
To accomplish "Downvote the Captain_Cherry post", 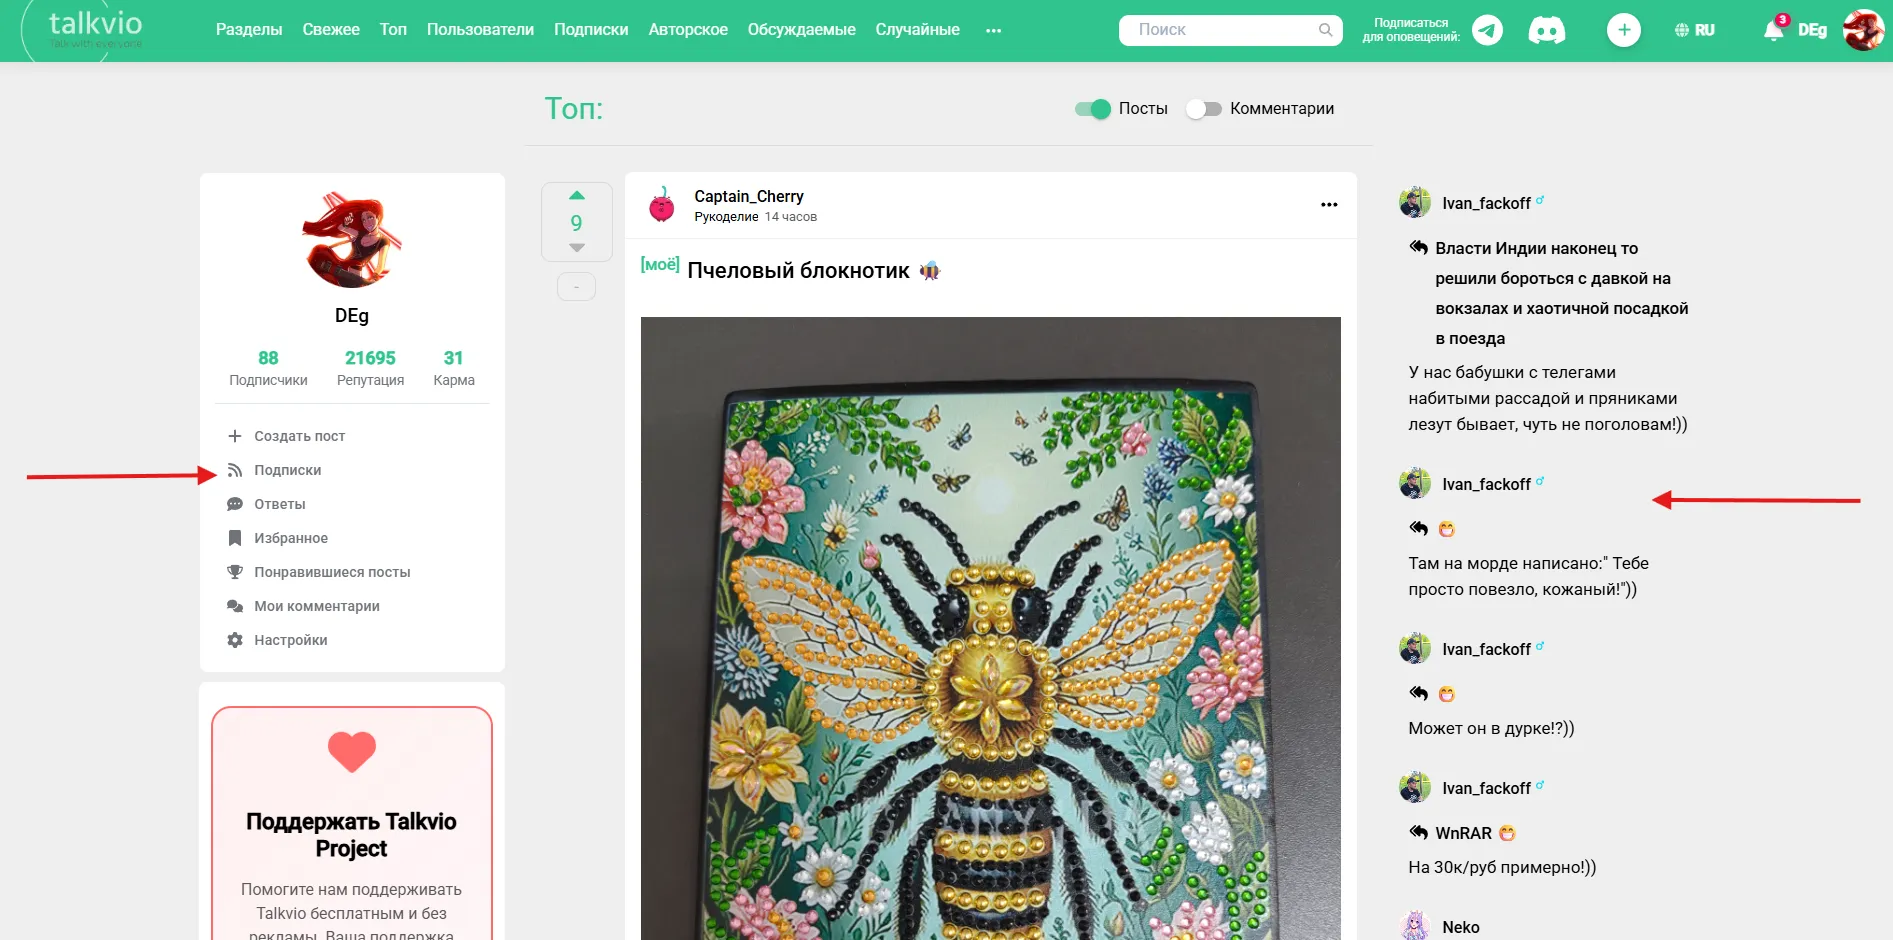I will 577,247.
